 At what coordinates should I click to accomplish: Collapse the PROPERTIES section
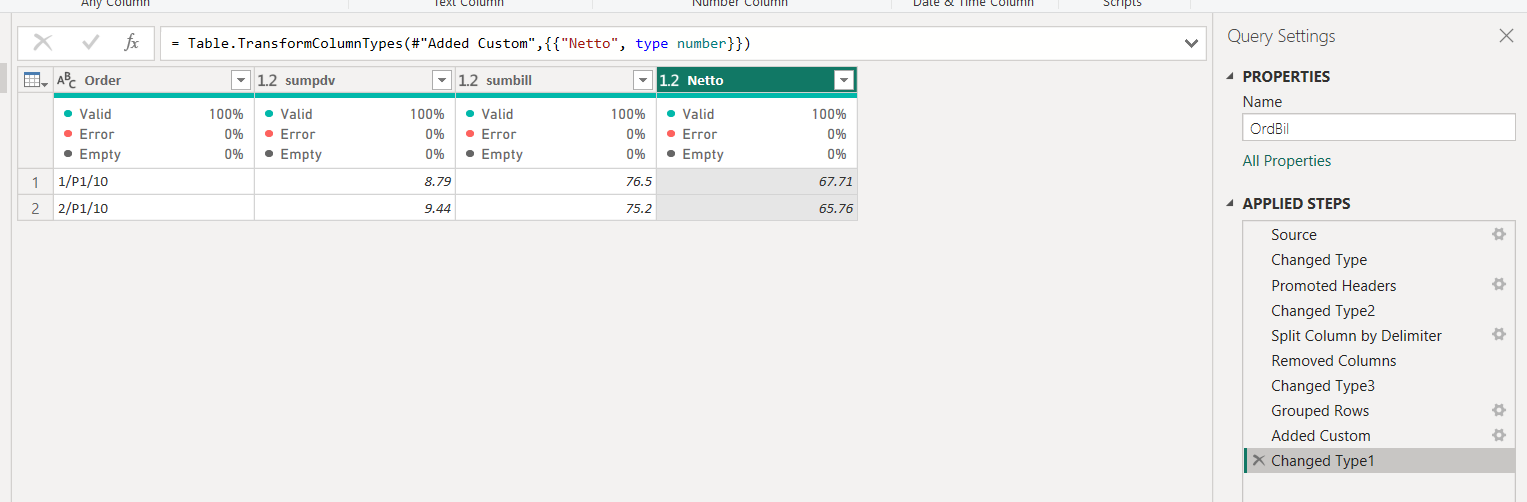click(1231, 77)
